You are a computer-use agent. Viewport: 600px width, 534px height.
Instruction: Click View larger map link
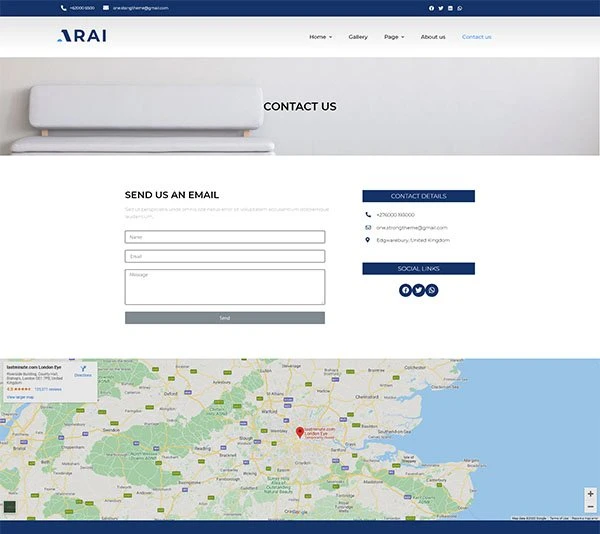20,397
